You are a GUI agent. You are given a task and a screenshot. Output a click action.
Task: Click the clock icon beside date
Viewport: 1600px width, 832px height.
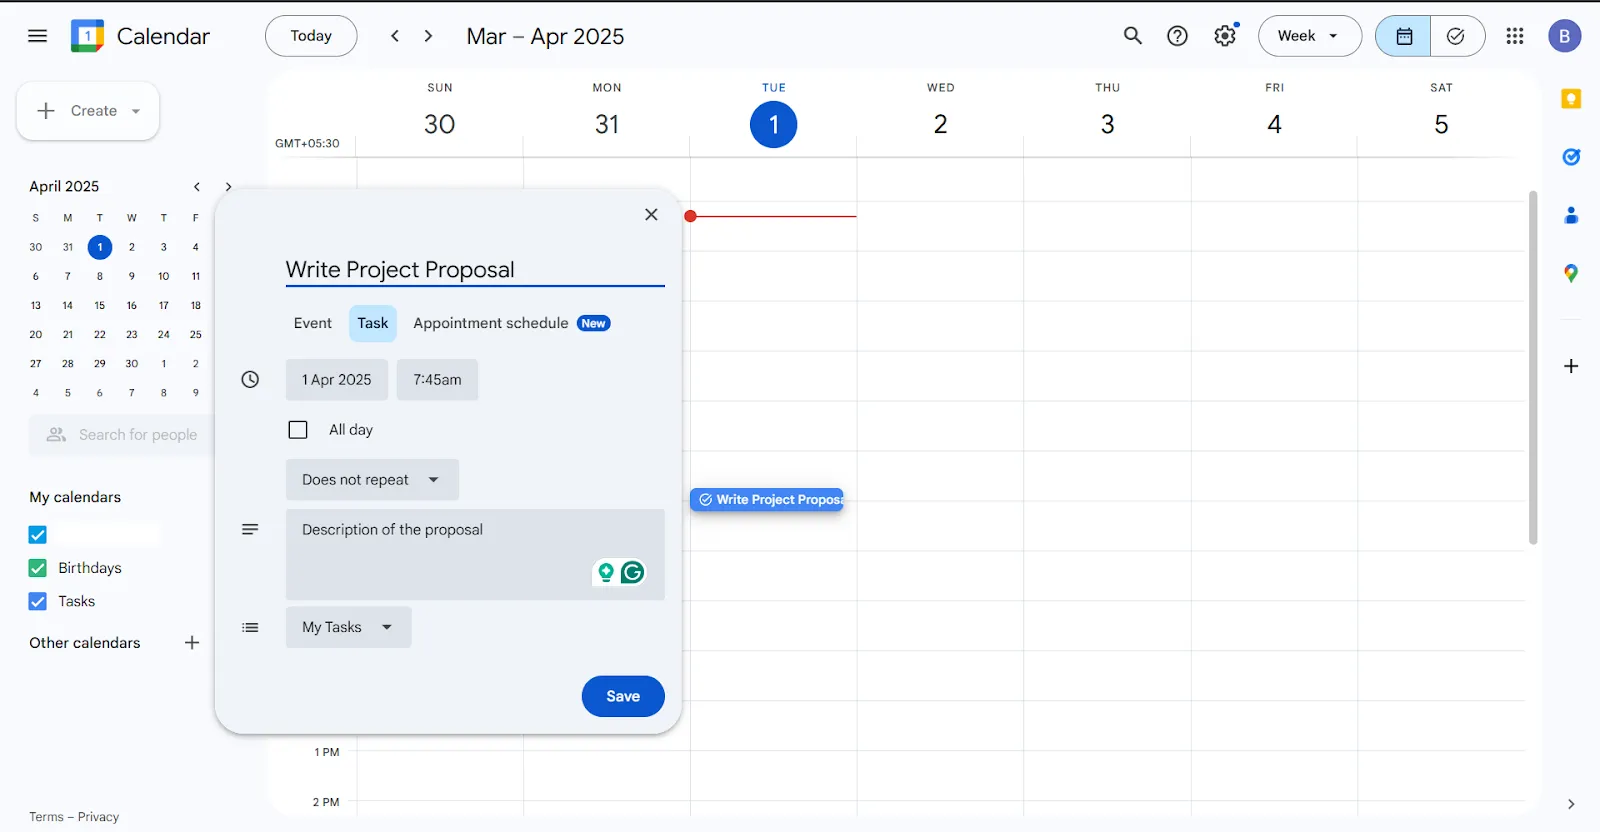coord(250,380)
